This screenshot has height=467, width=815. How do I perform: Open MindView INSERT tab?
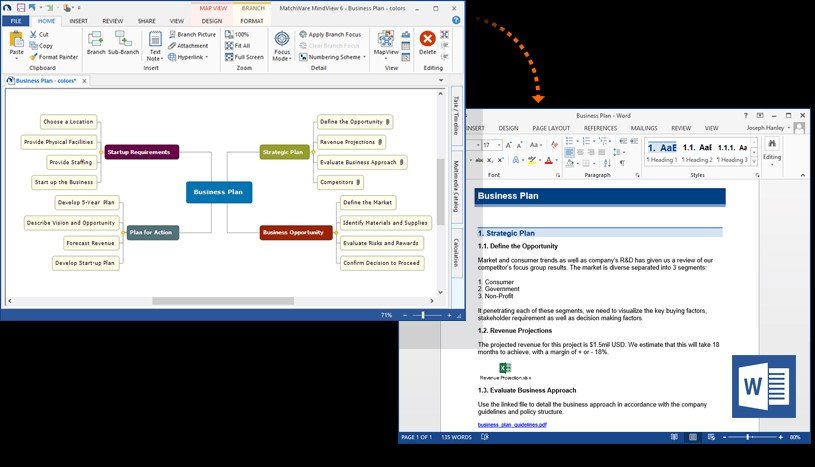point(78,21)
